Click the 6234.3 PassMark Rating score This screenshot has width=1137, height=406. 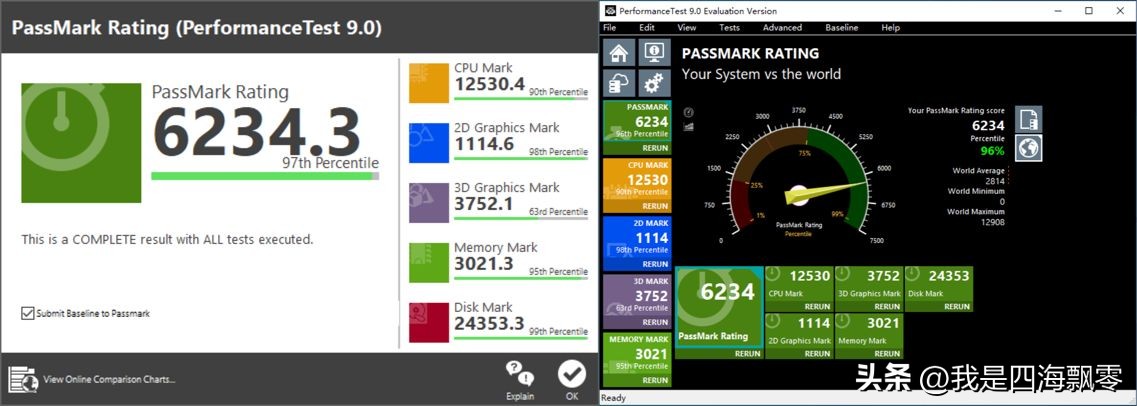point(257,133)
